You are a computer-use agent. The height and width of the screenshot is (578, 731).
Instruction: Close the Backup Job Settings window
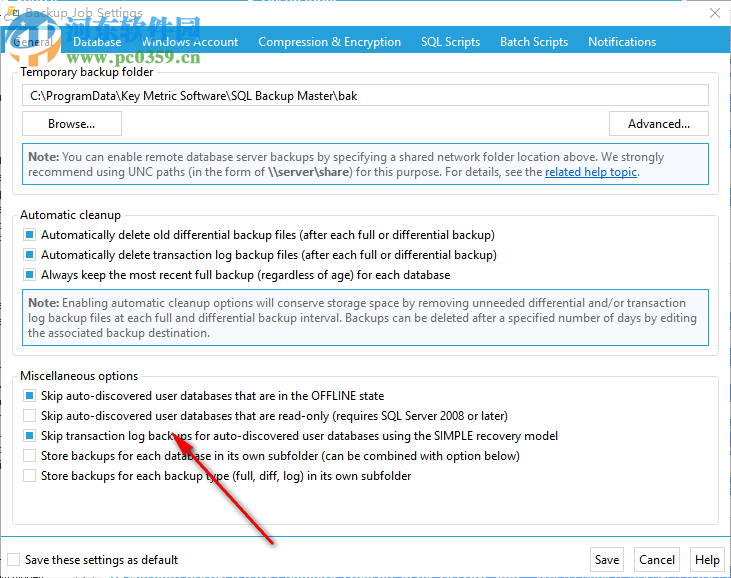pos(715,13)
